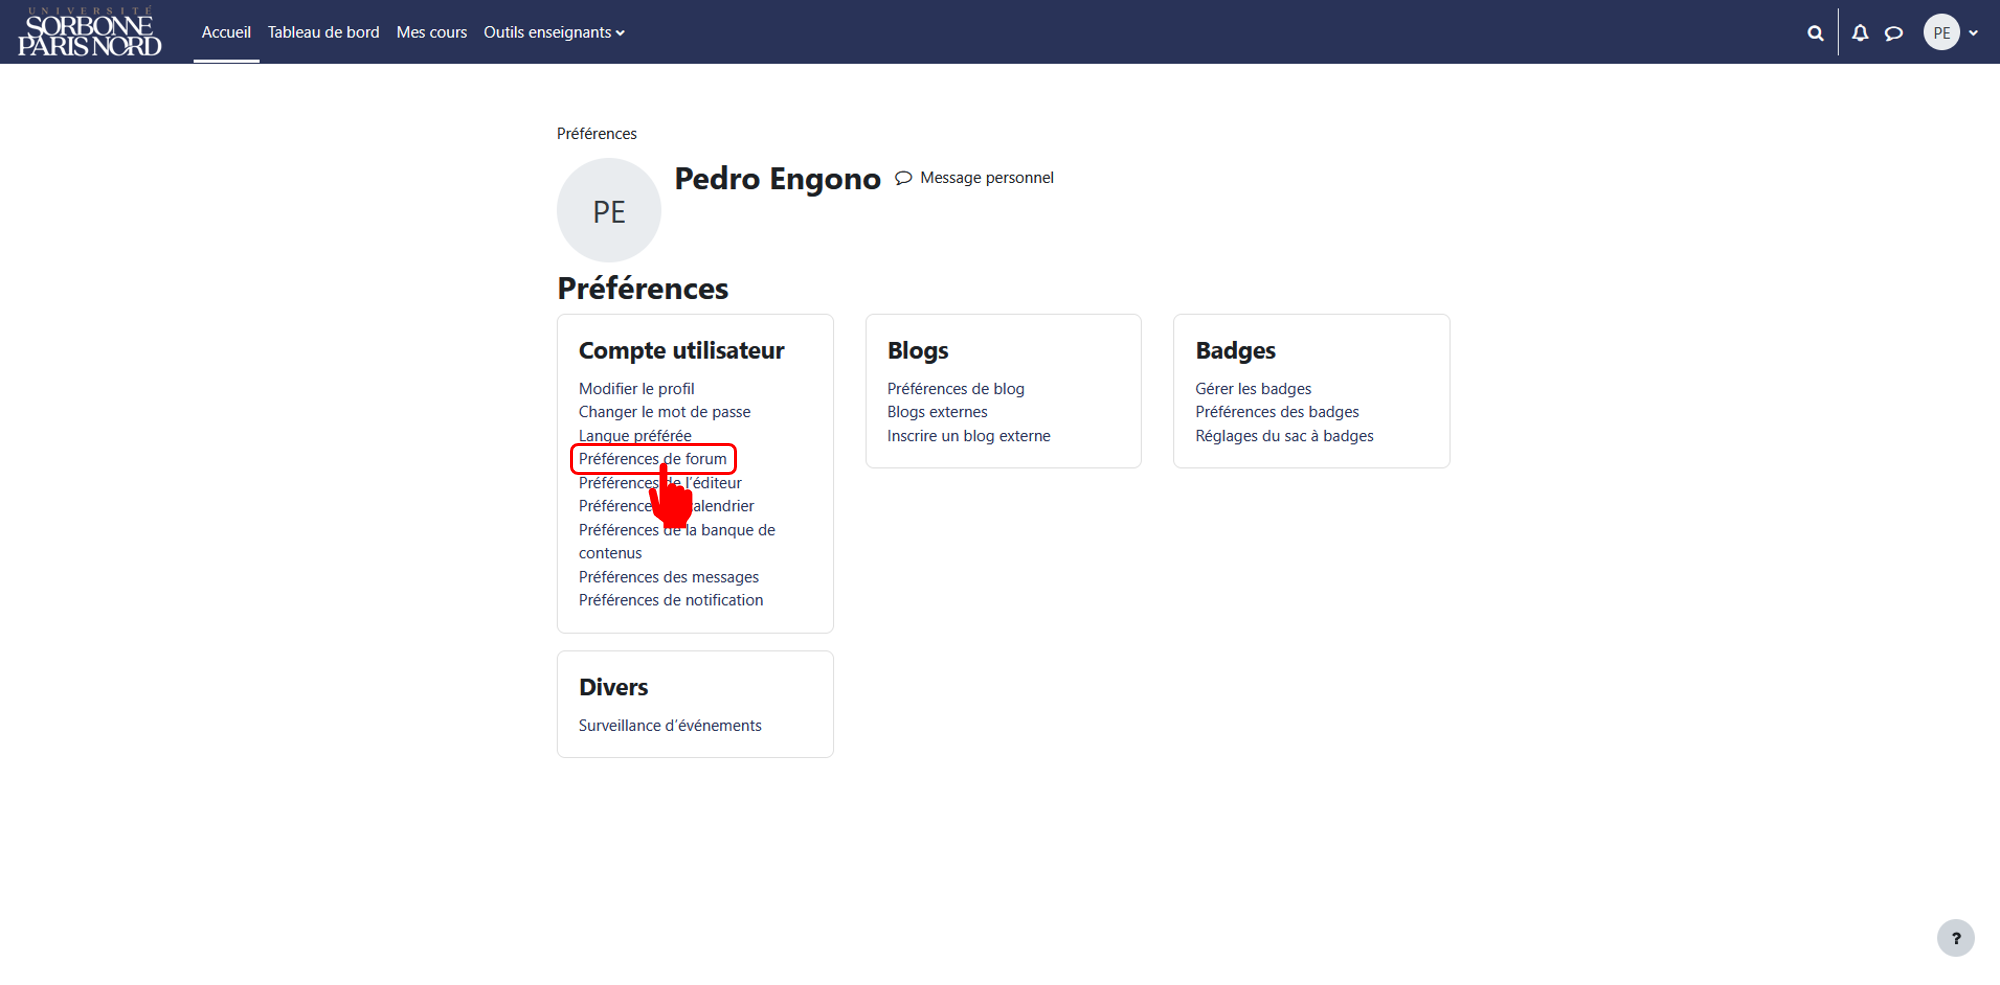Open the help question mark button
The width and height of the screenshot is (2000, 985).
pyautogui.click(x=1955, y=938)
